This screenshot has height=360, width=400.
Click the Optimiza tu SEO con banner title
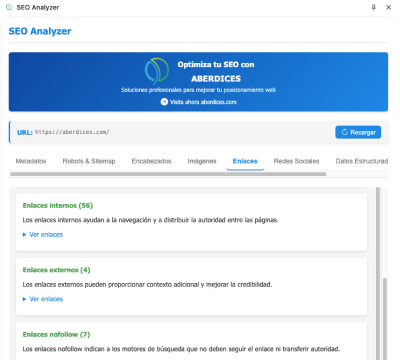coord(216,64)
